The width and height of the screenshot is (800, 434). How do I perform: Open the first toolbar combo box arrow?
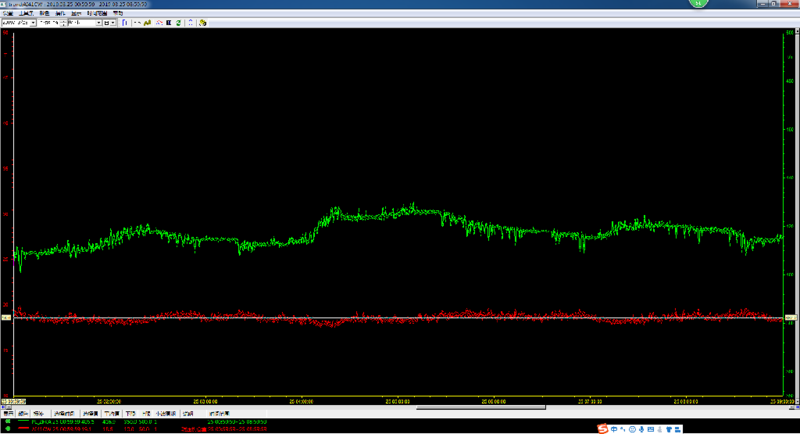(33, 22)
